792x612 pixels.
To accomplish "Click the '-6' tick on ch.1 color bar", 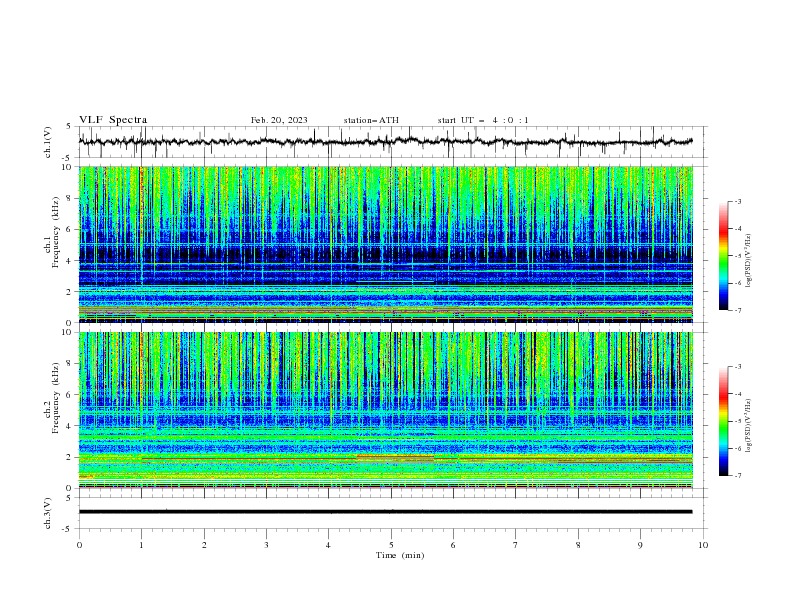I will click(738, 283).
